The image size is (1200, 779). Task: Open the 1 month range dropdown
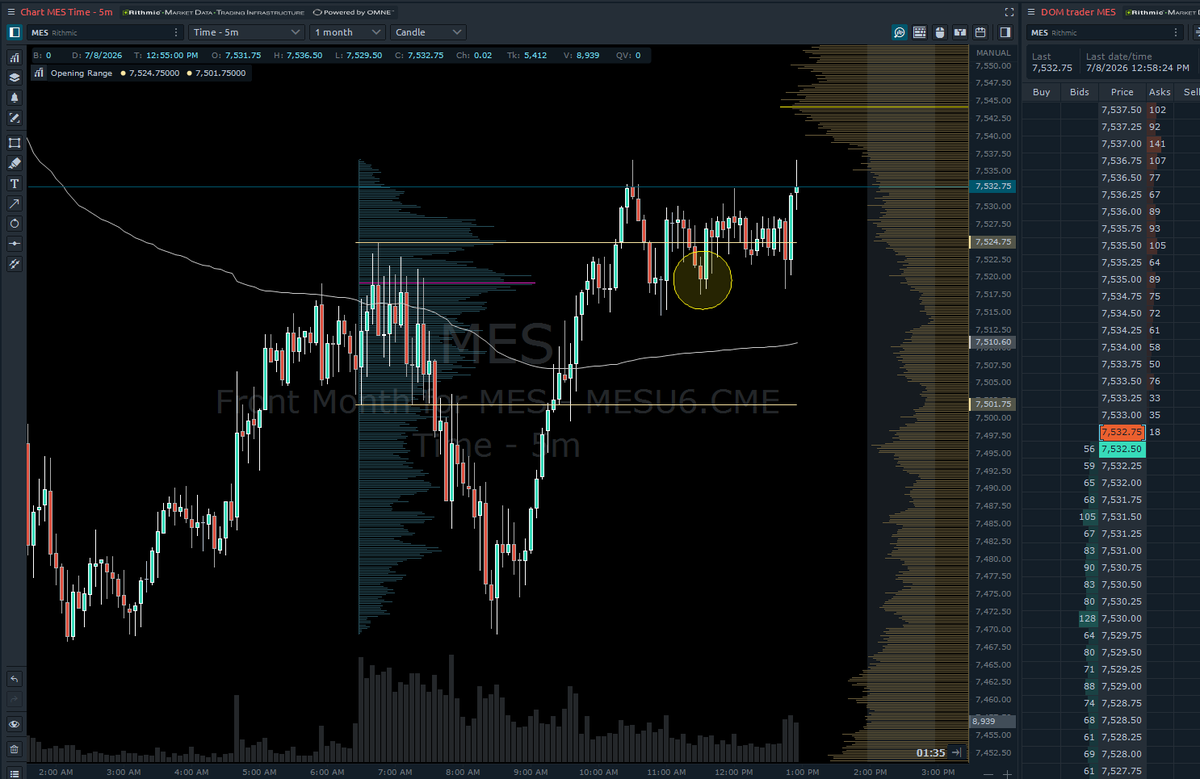pyautogui.click(x=346, y=32)
